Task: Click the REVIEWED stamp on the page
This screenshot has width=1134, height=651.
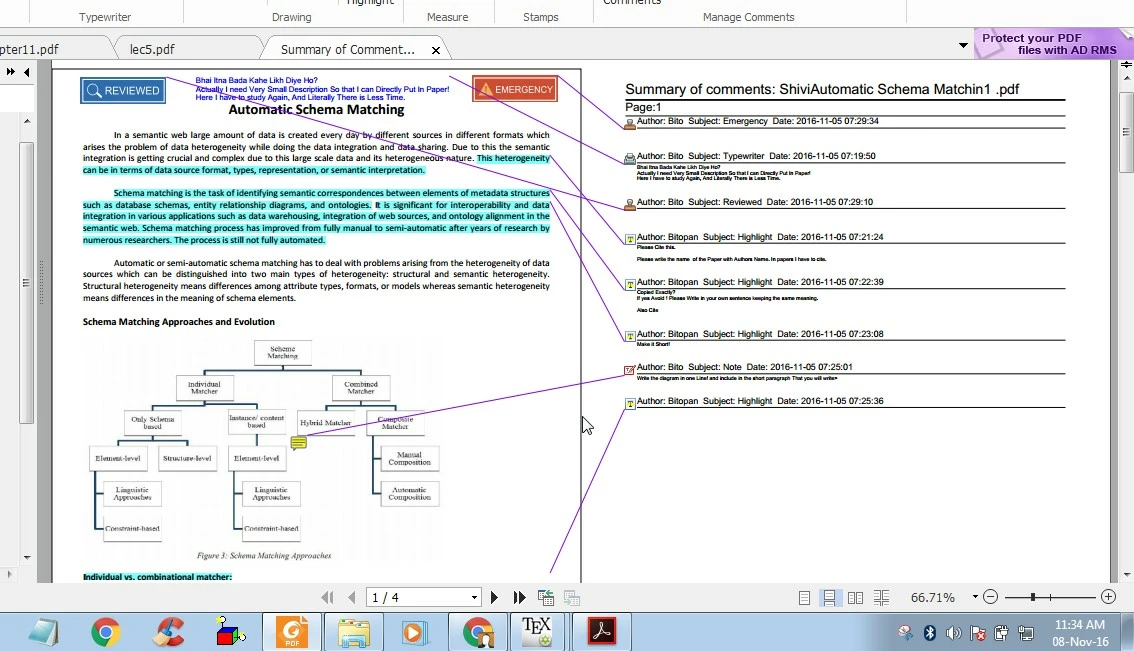Action: [x=123, y=90]
